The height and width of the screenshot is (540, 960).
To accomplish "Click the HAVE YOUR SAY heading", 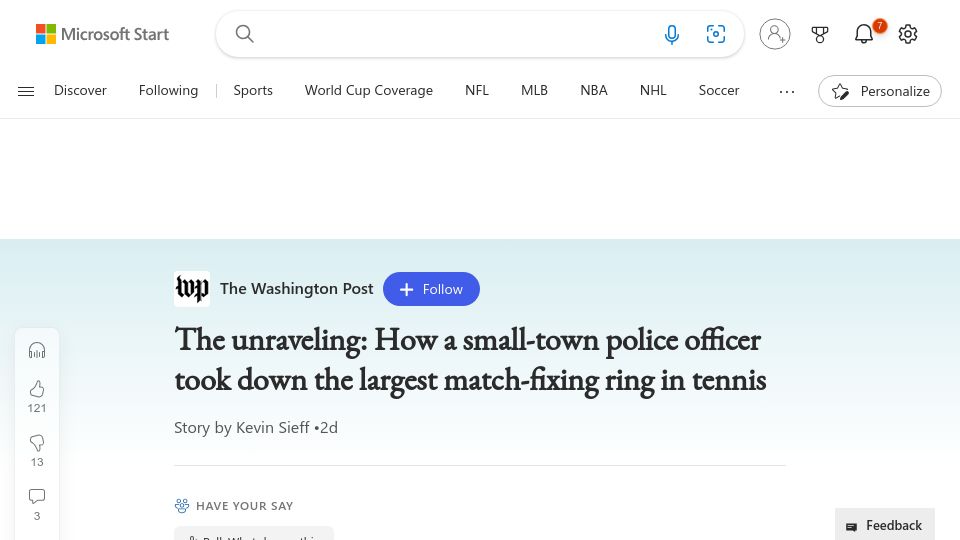I will tap(244, 506).
